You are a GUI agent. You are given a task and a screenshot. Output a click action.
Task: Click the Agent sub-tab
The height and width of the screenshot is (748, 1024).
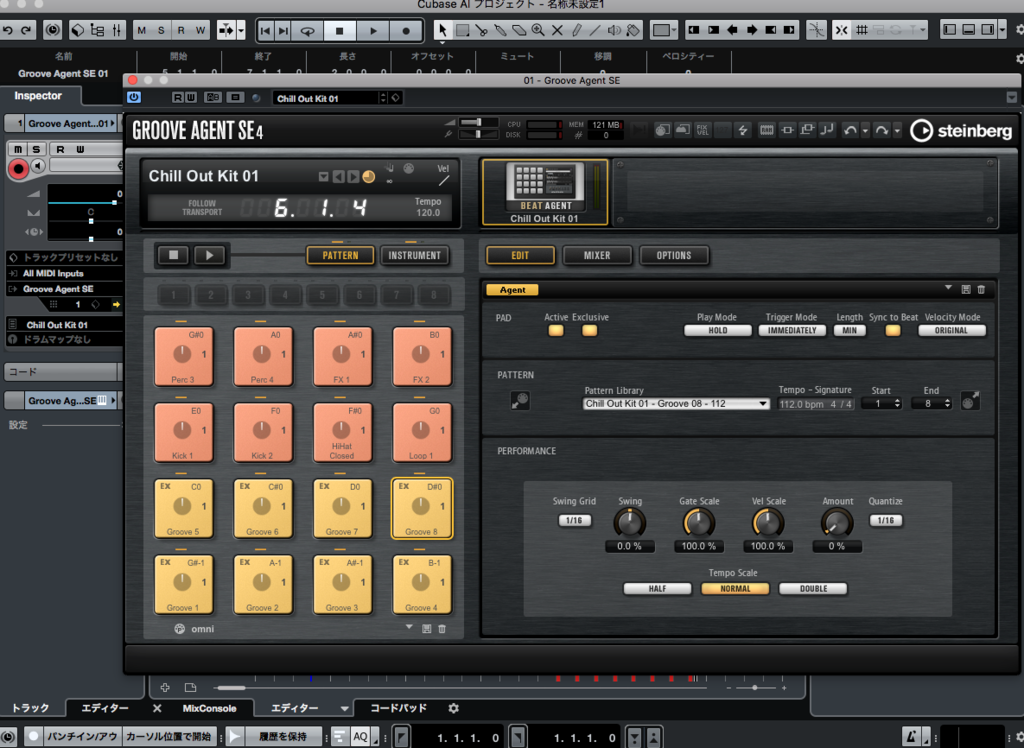(513, 289)
